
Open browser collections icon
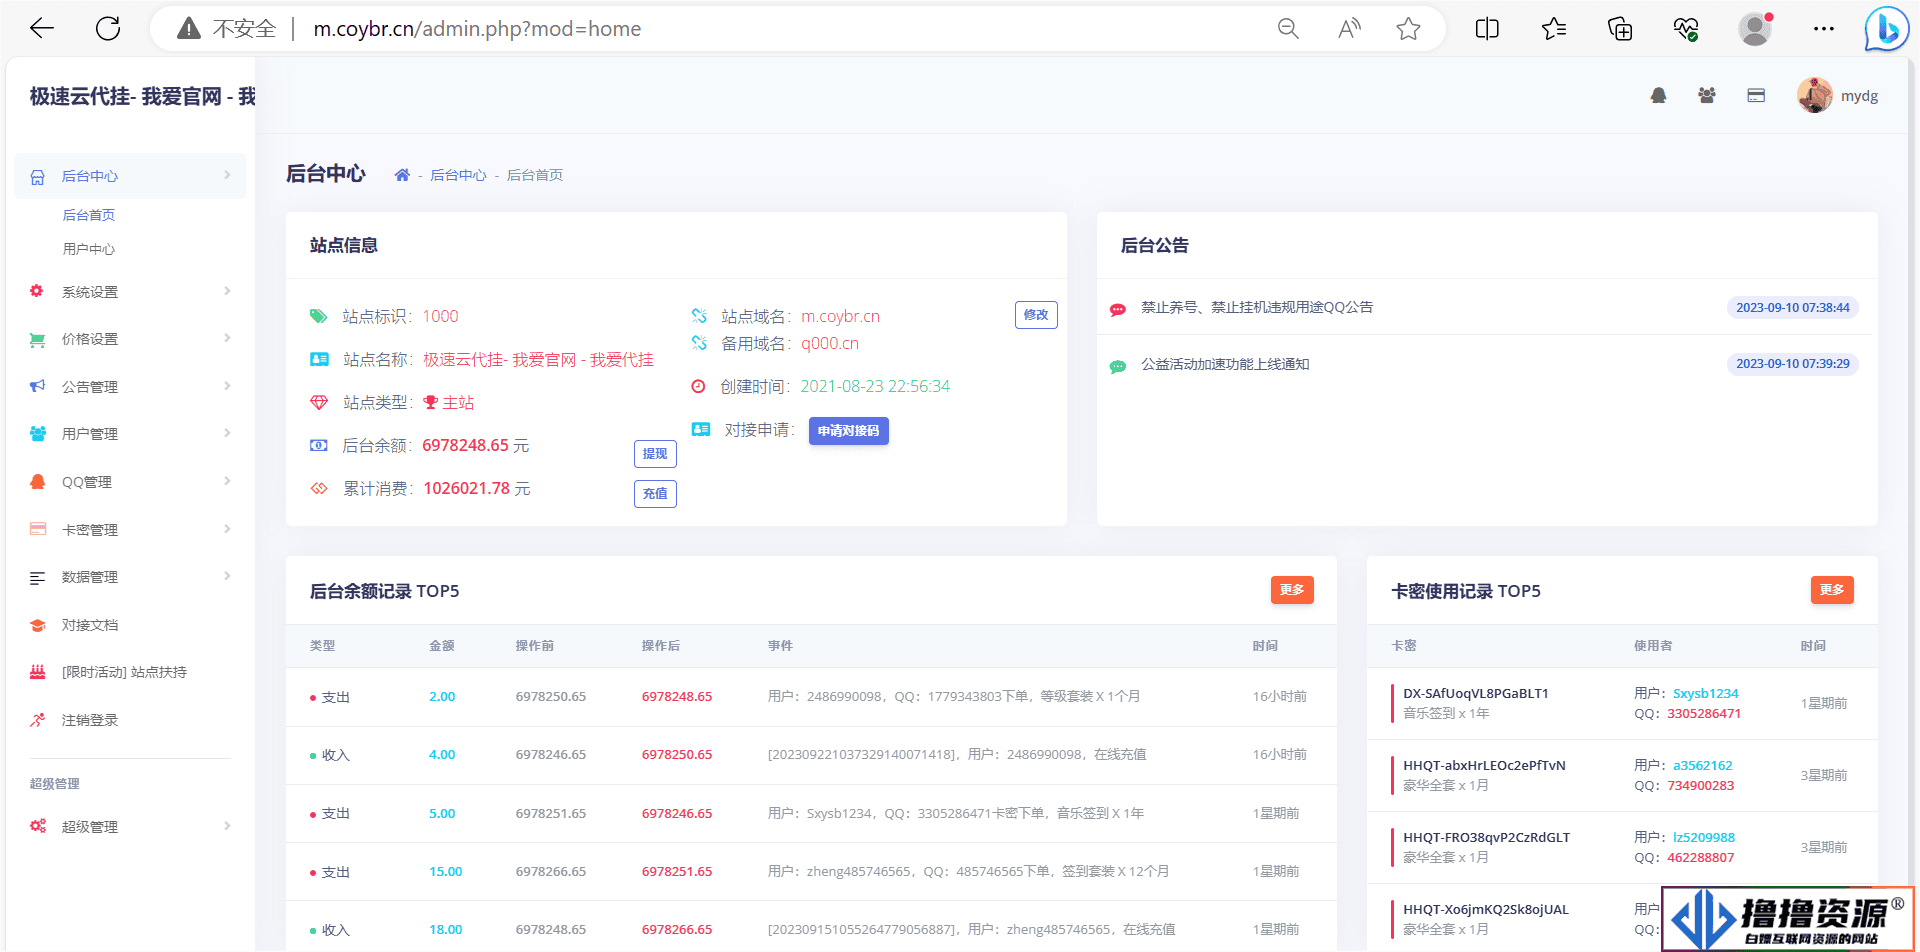coord(1620,29)
